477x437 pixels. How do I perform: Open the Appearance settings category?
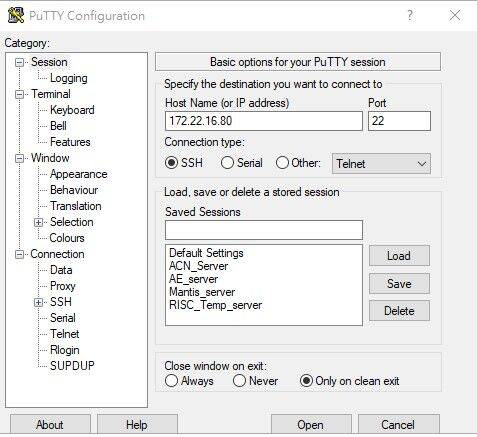click(79, 174)
